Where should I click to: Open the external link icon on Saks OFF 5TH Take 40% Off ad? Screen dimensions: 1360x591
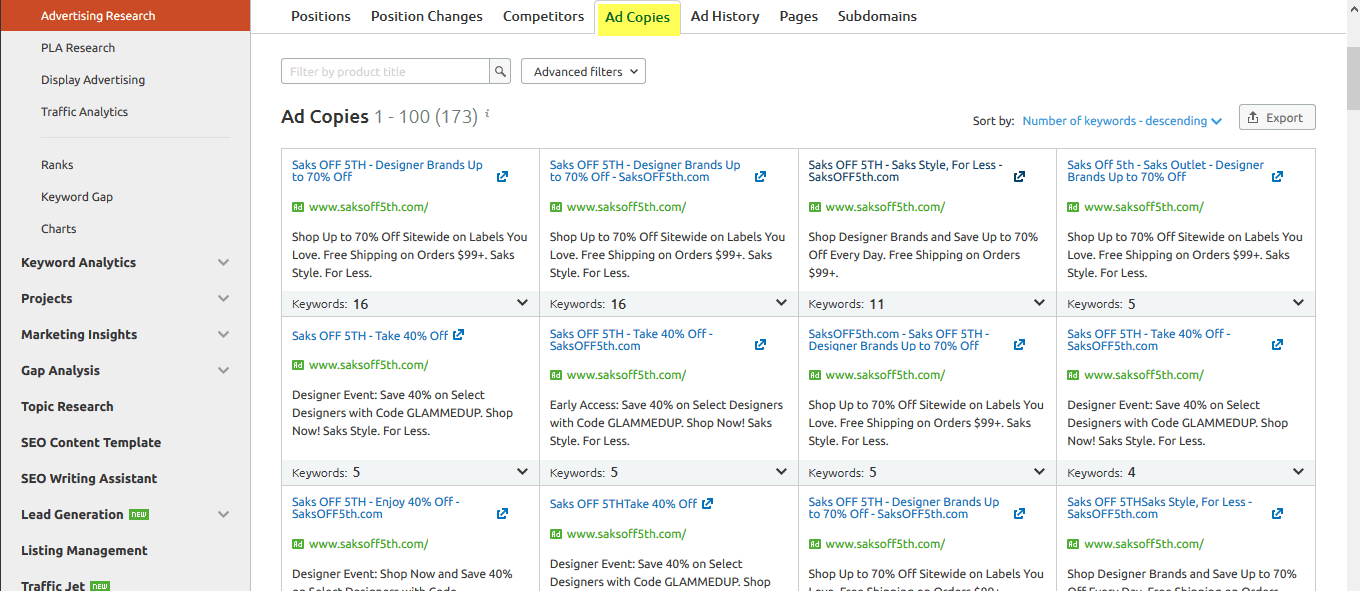[x=459, y=335]
